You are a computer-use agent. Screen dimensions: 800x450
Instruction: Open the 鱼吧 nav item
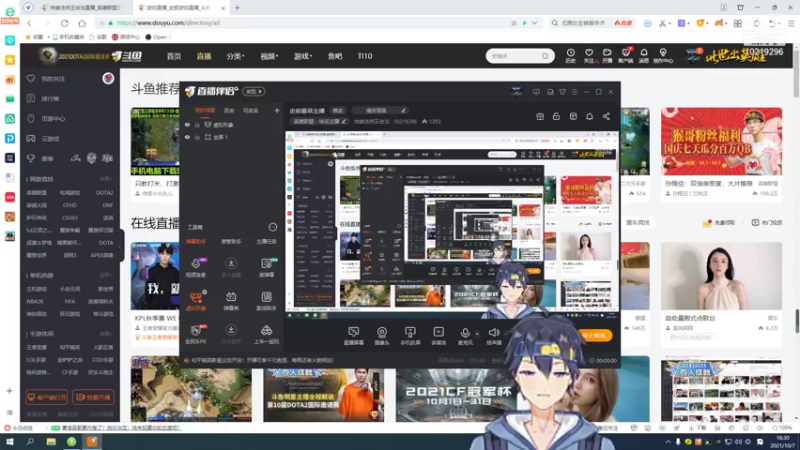click(335, 56)
